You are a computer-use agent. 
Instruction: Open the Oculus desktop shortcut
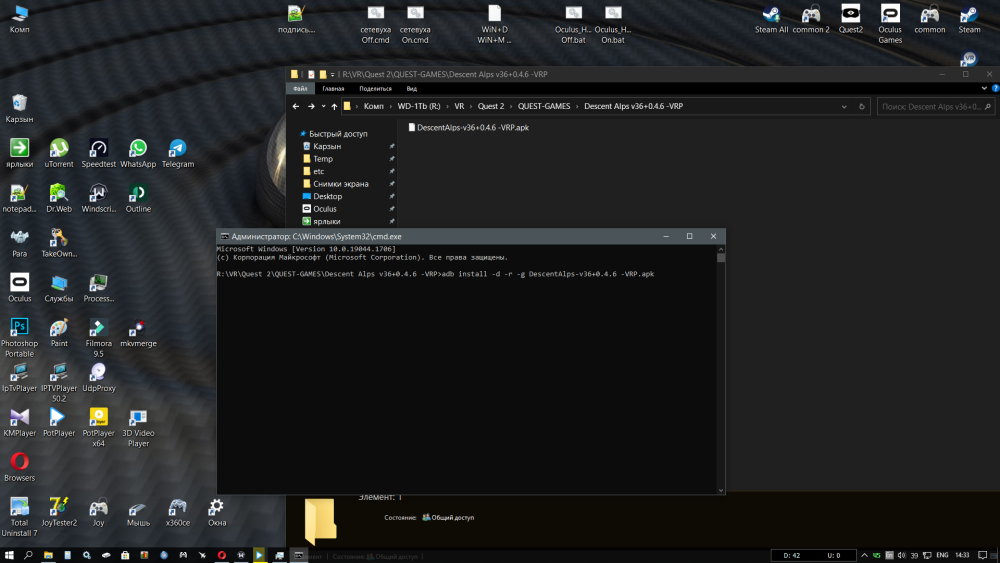click(x=19, y=288)
